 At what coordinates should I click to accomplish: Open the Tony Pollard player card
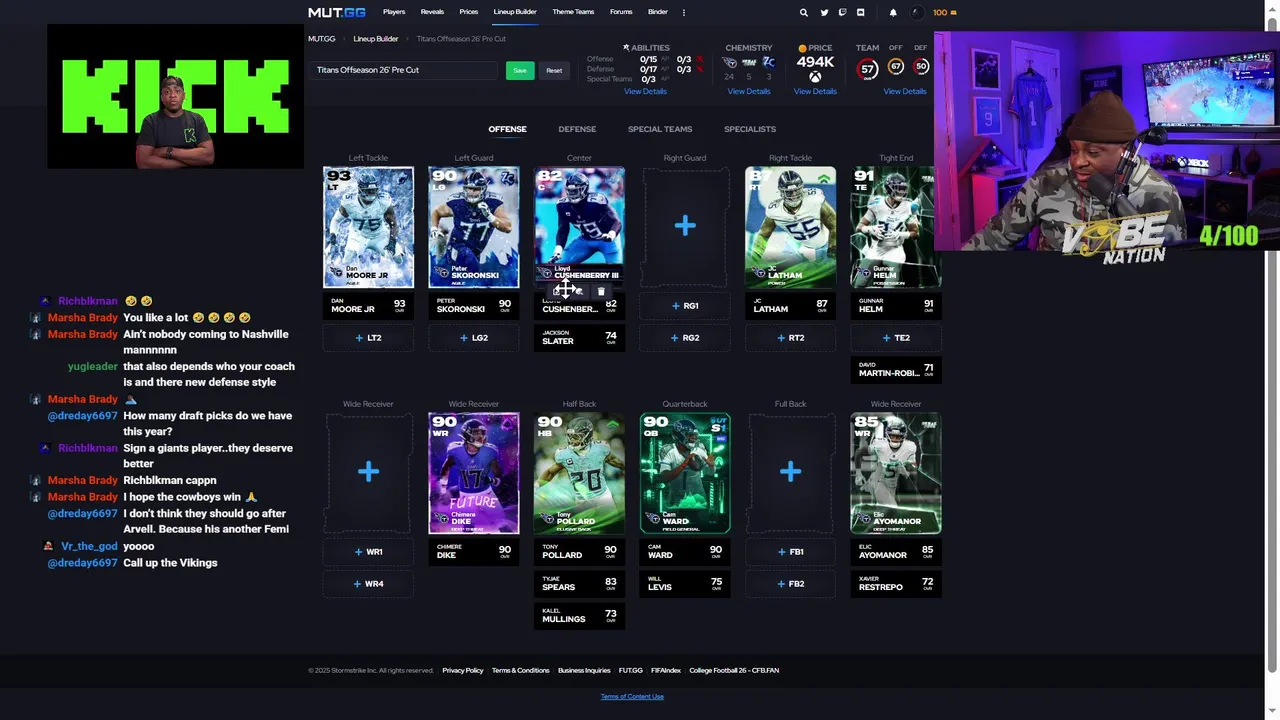579,473
